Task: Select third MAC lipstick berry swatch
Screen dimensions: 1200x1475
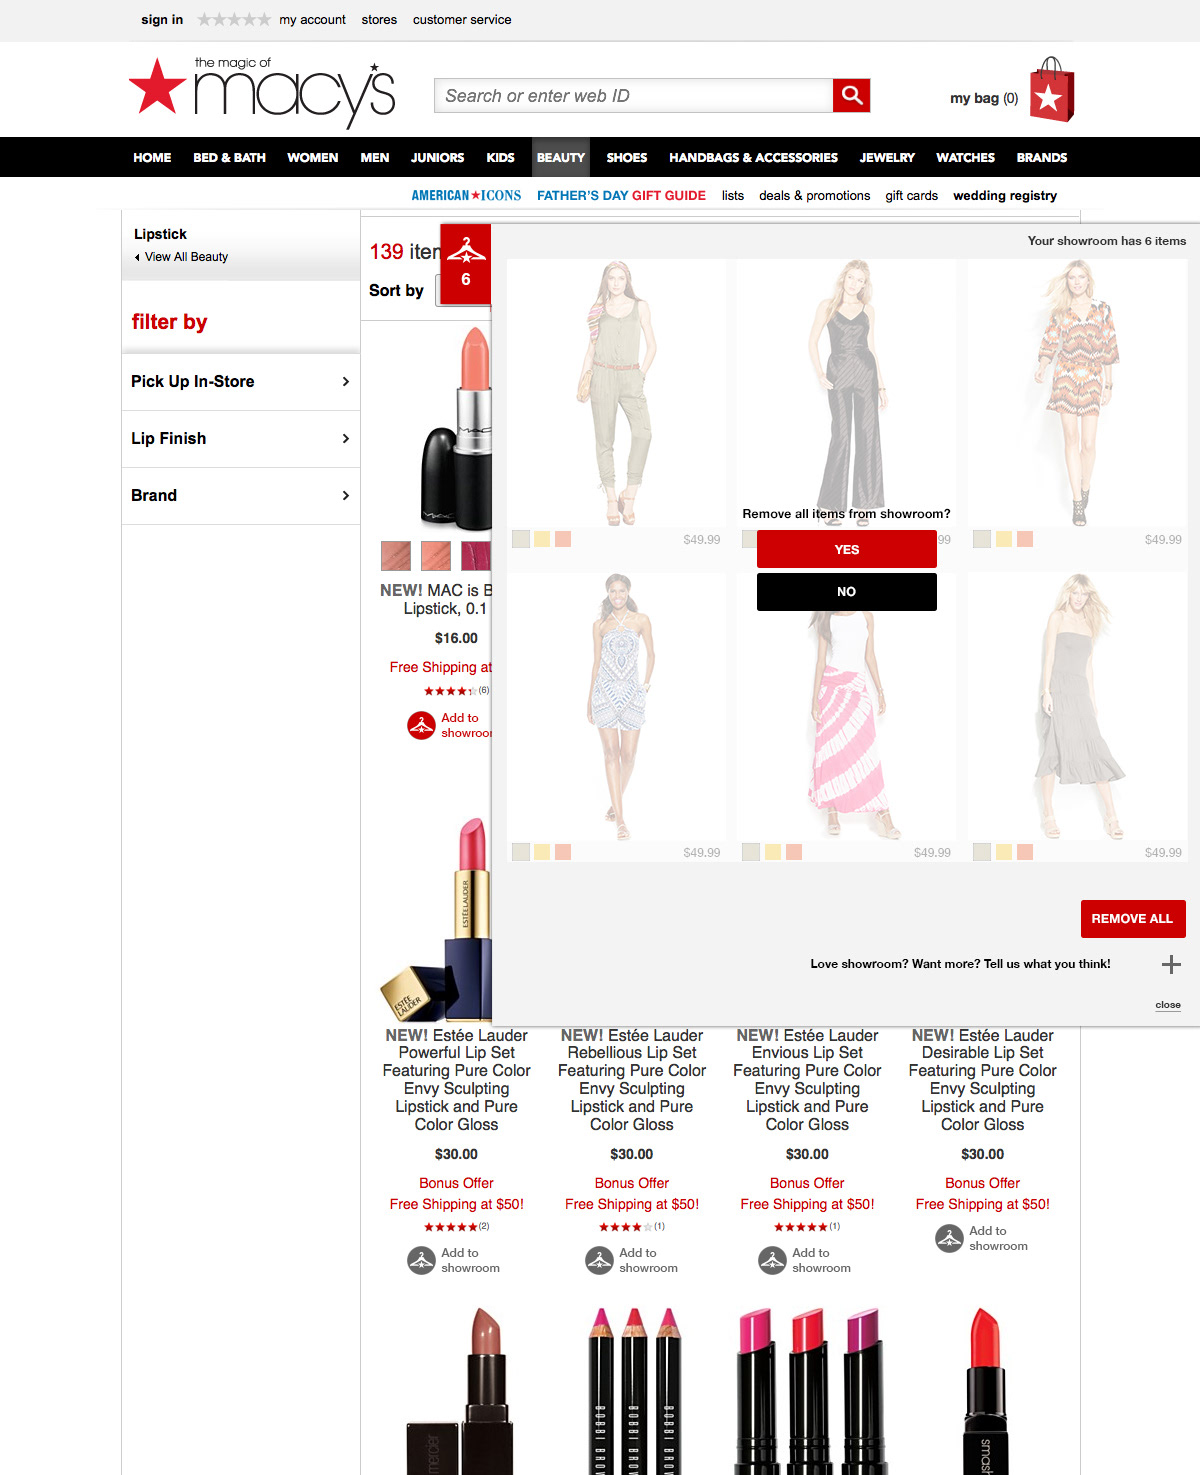Action: [x=476, y=555]
